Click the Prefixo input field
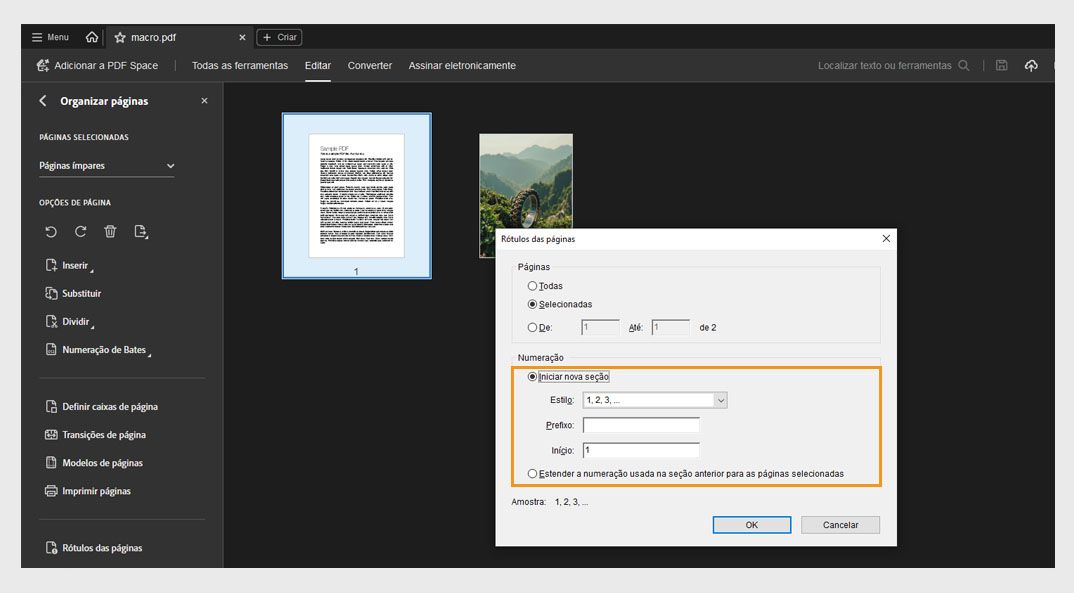Screen dimensions: 1074x593 [x=641, y=425]
